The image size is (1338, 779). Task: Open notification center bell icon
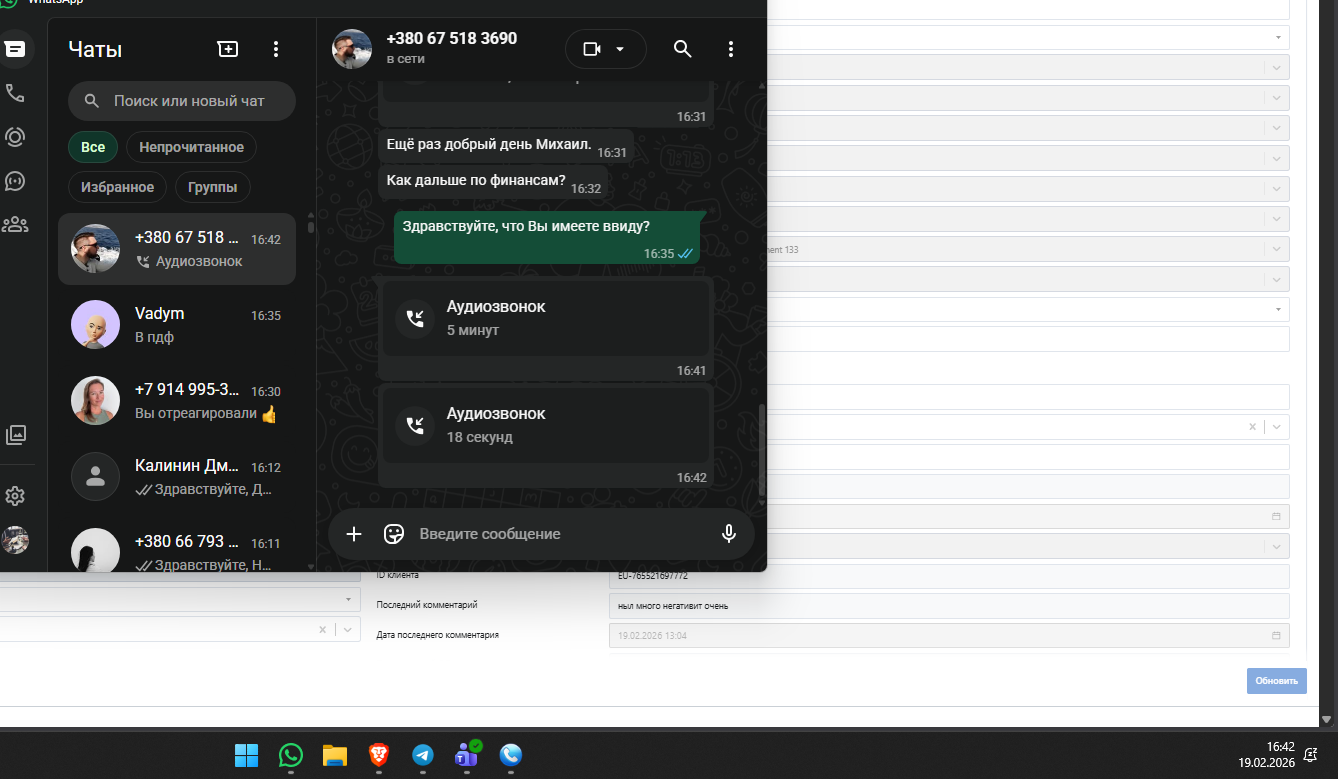click(1311, 755)
